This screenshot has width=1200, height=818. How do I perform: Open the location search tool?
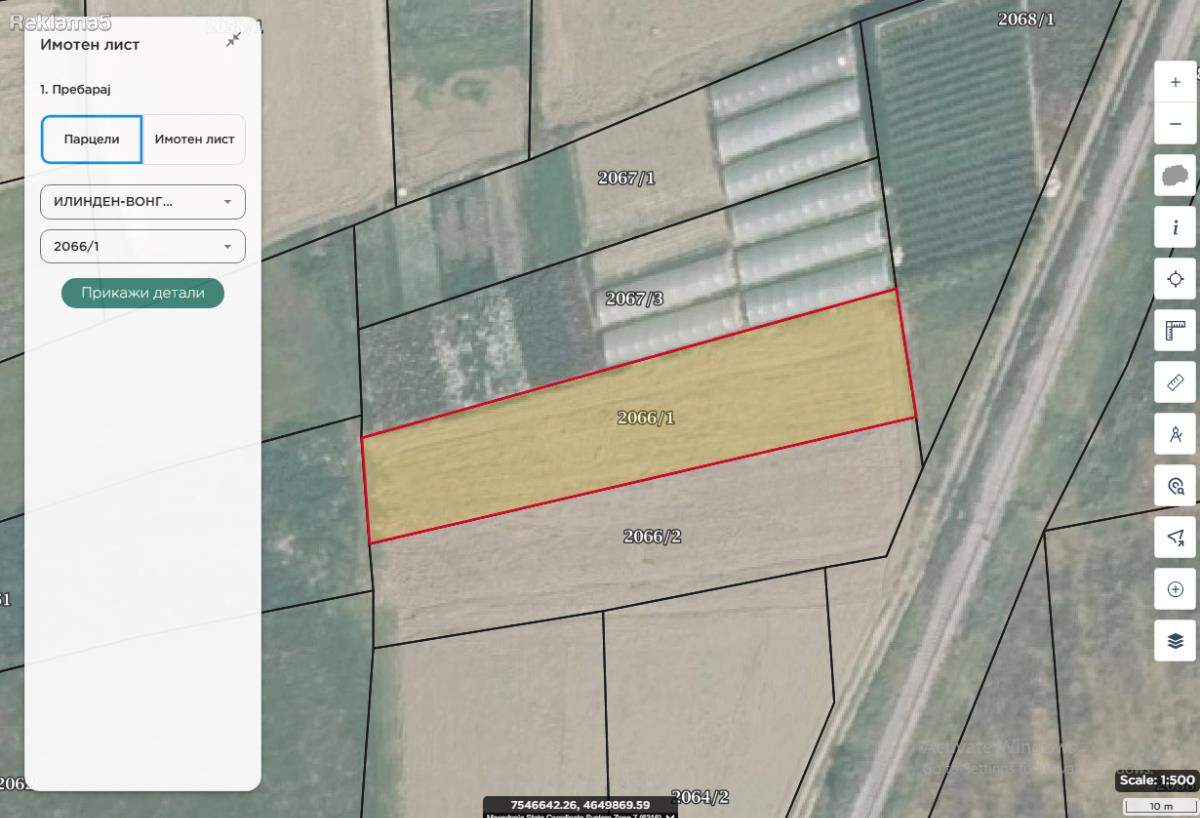1175,486
